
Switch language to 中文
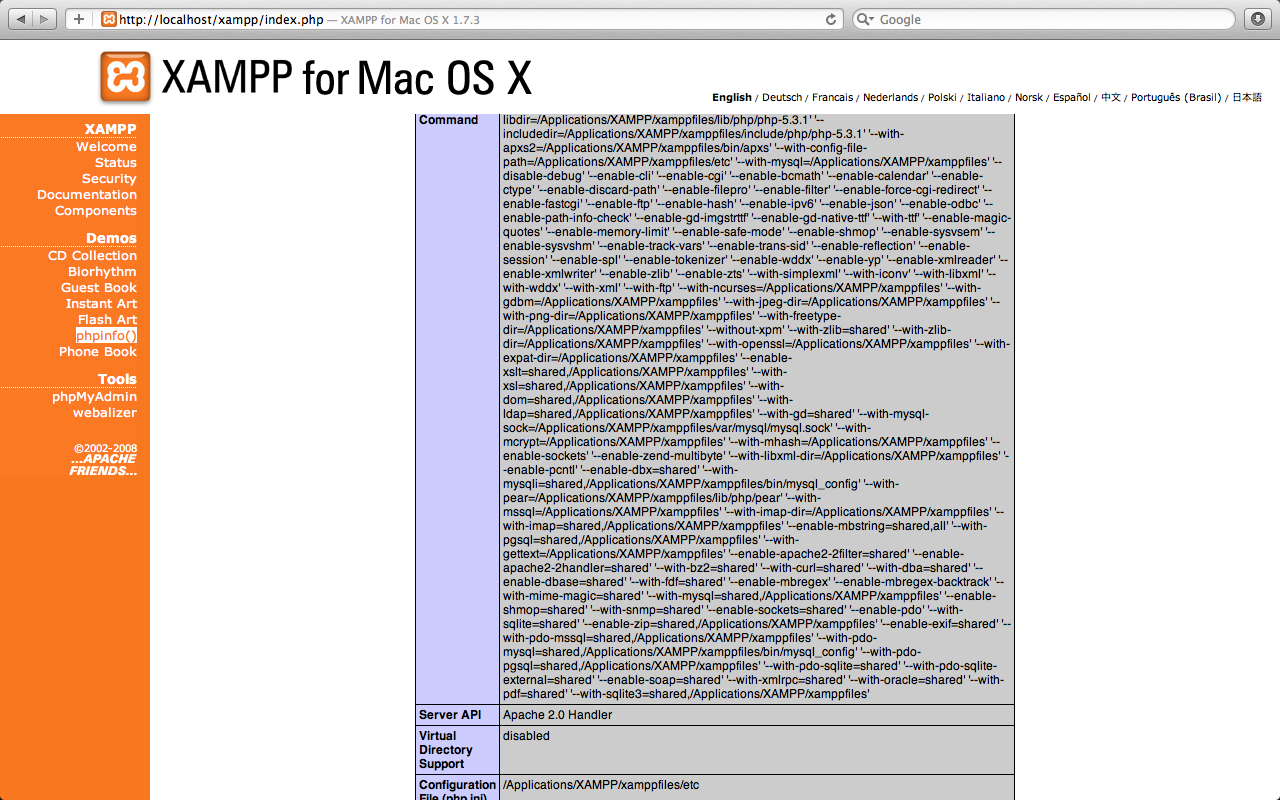1111,98
